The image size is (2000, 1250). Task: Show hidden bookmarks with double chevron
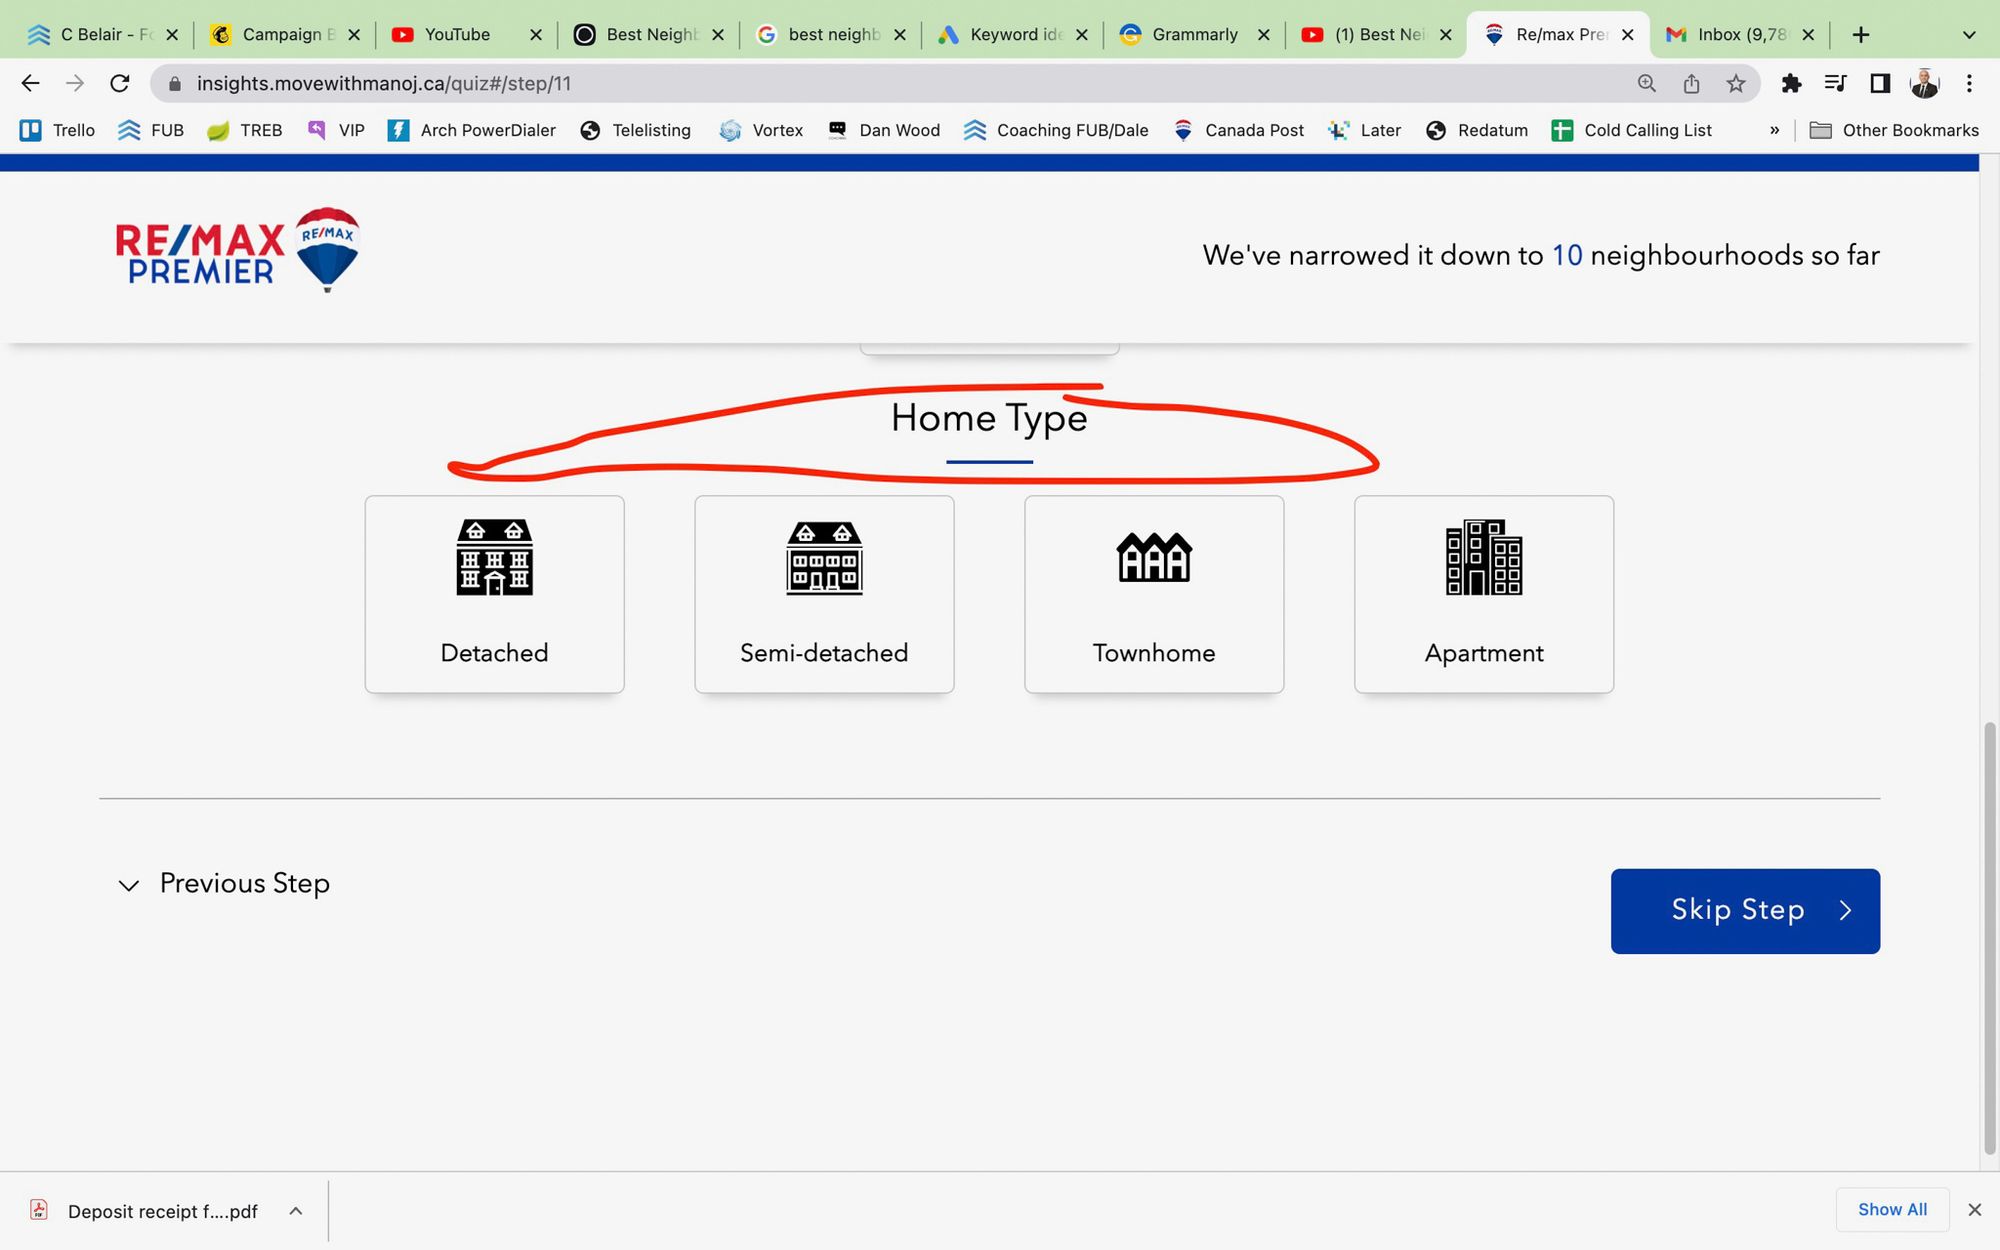pos(1774,130)
